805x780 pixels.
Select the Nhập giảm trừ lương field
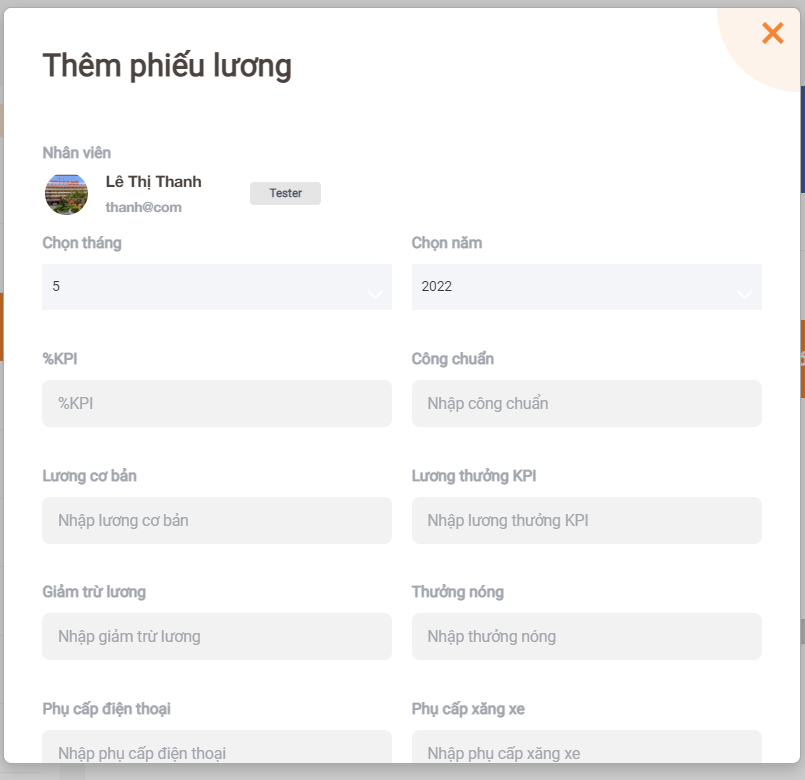[217, 636]
